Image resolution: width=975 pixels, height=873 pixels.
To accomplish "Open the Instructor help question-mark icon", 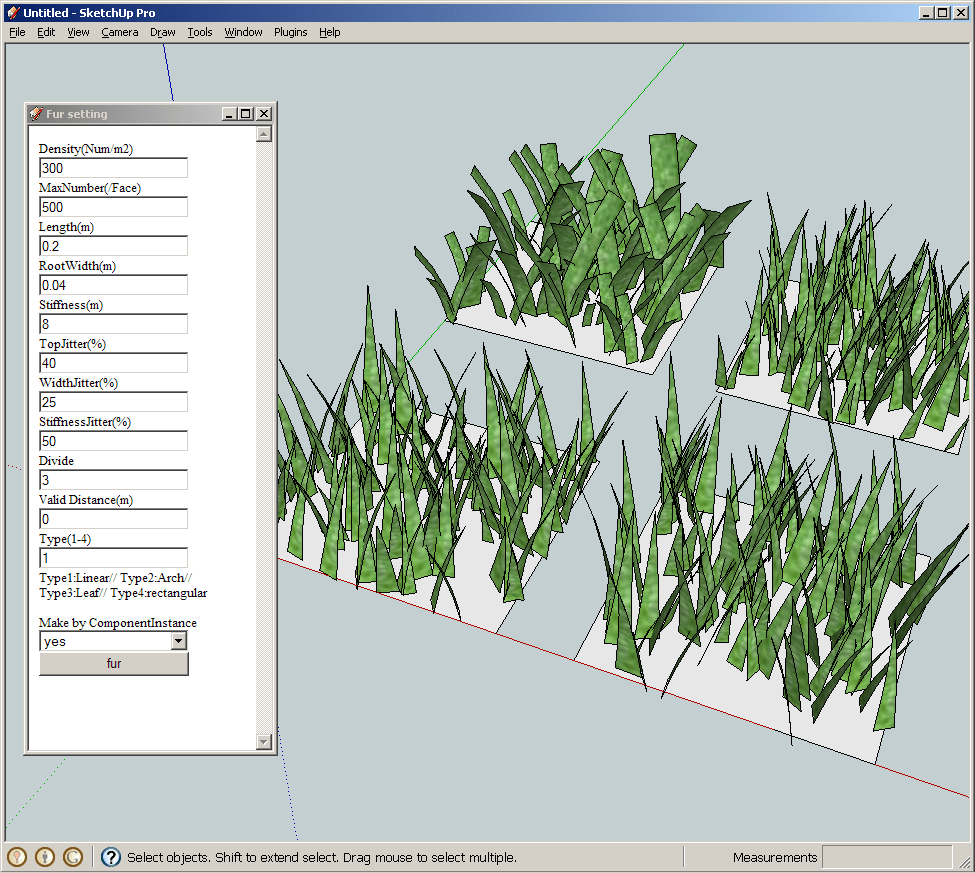I will [x=111, y=857].
